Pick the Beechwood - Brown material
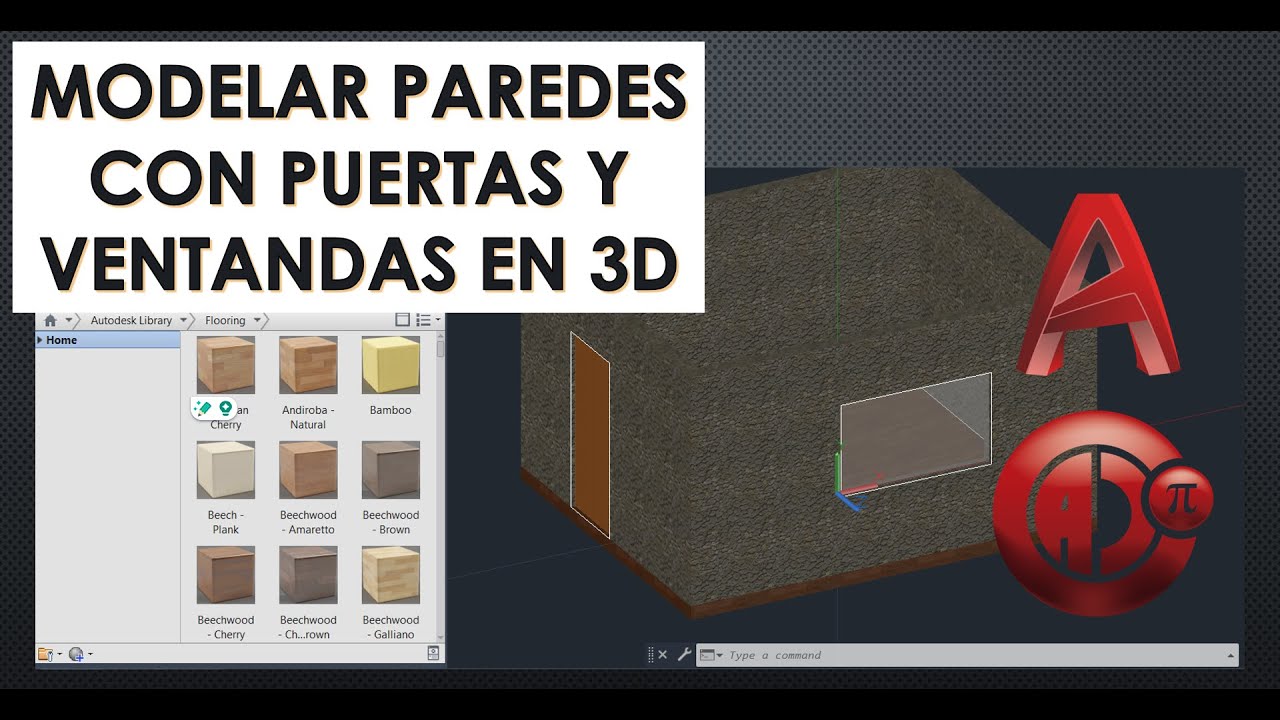The height and width of the screenshot is (720, 1280). (x=390, y=470)
